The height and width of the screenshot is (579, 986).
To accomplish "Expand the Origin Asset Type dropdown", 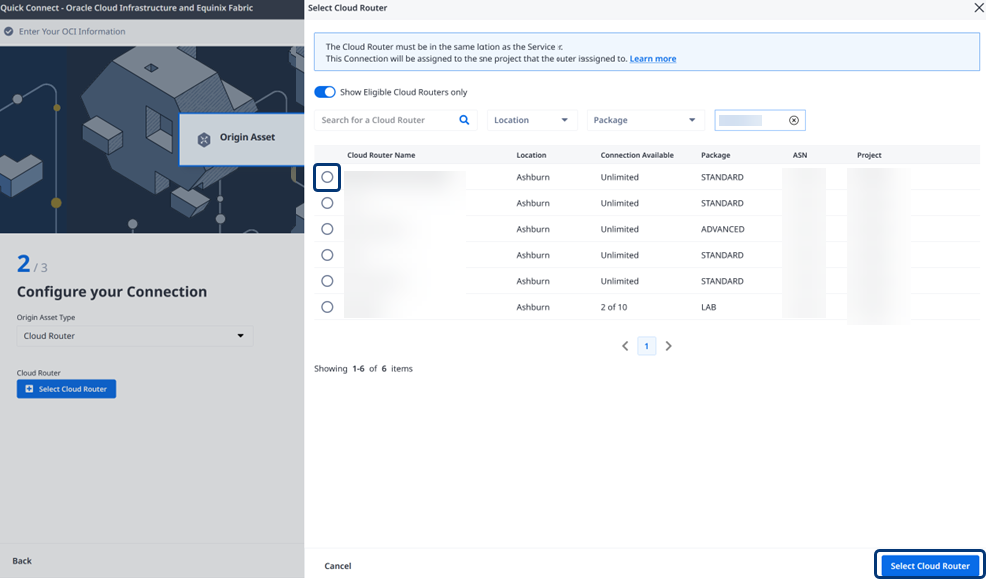I will pos(135,336).
